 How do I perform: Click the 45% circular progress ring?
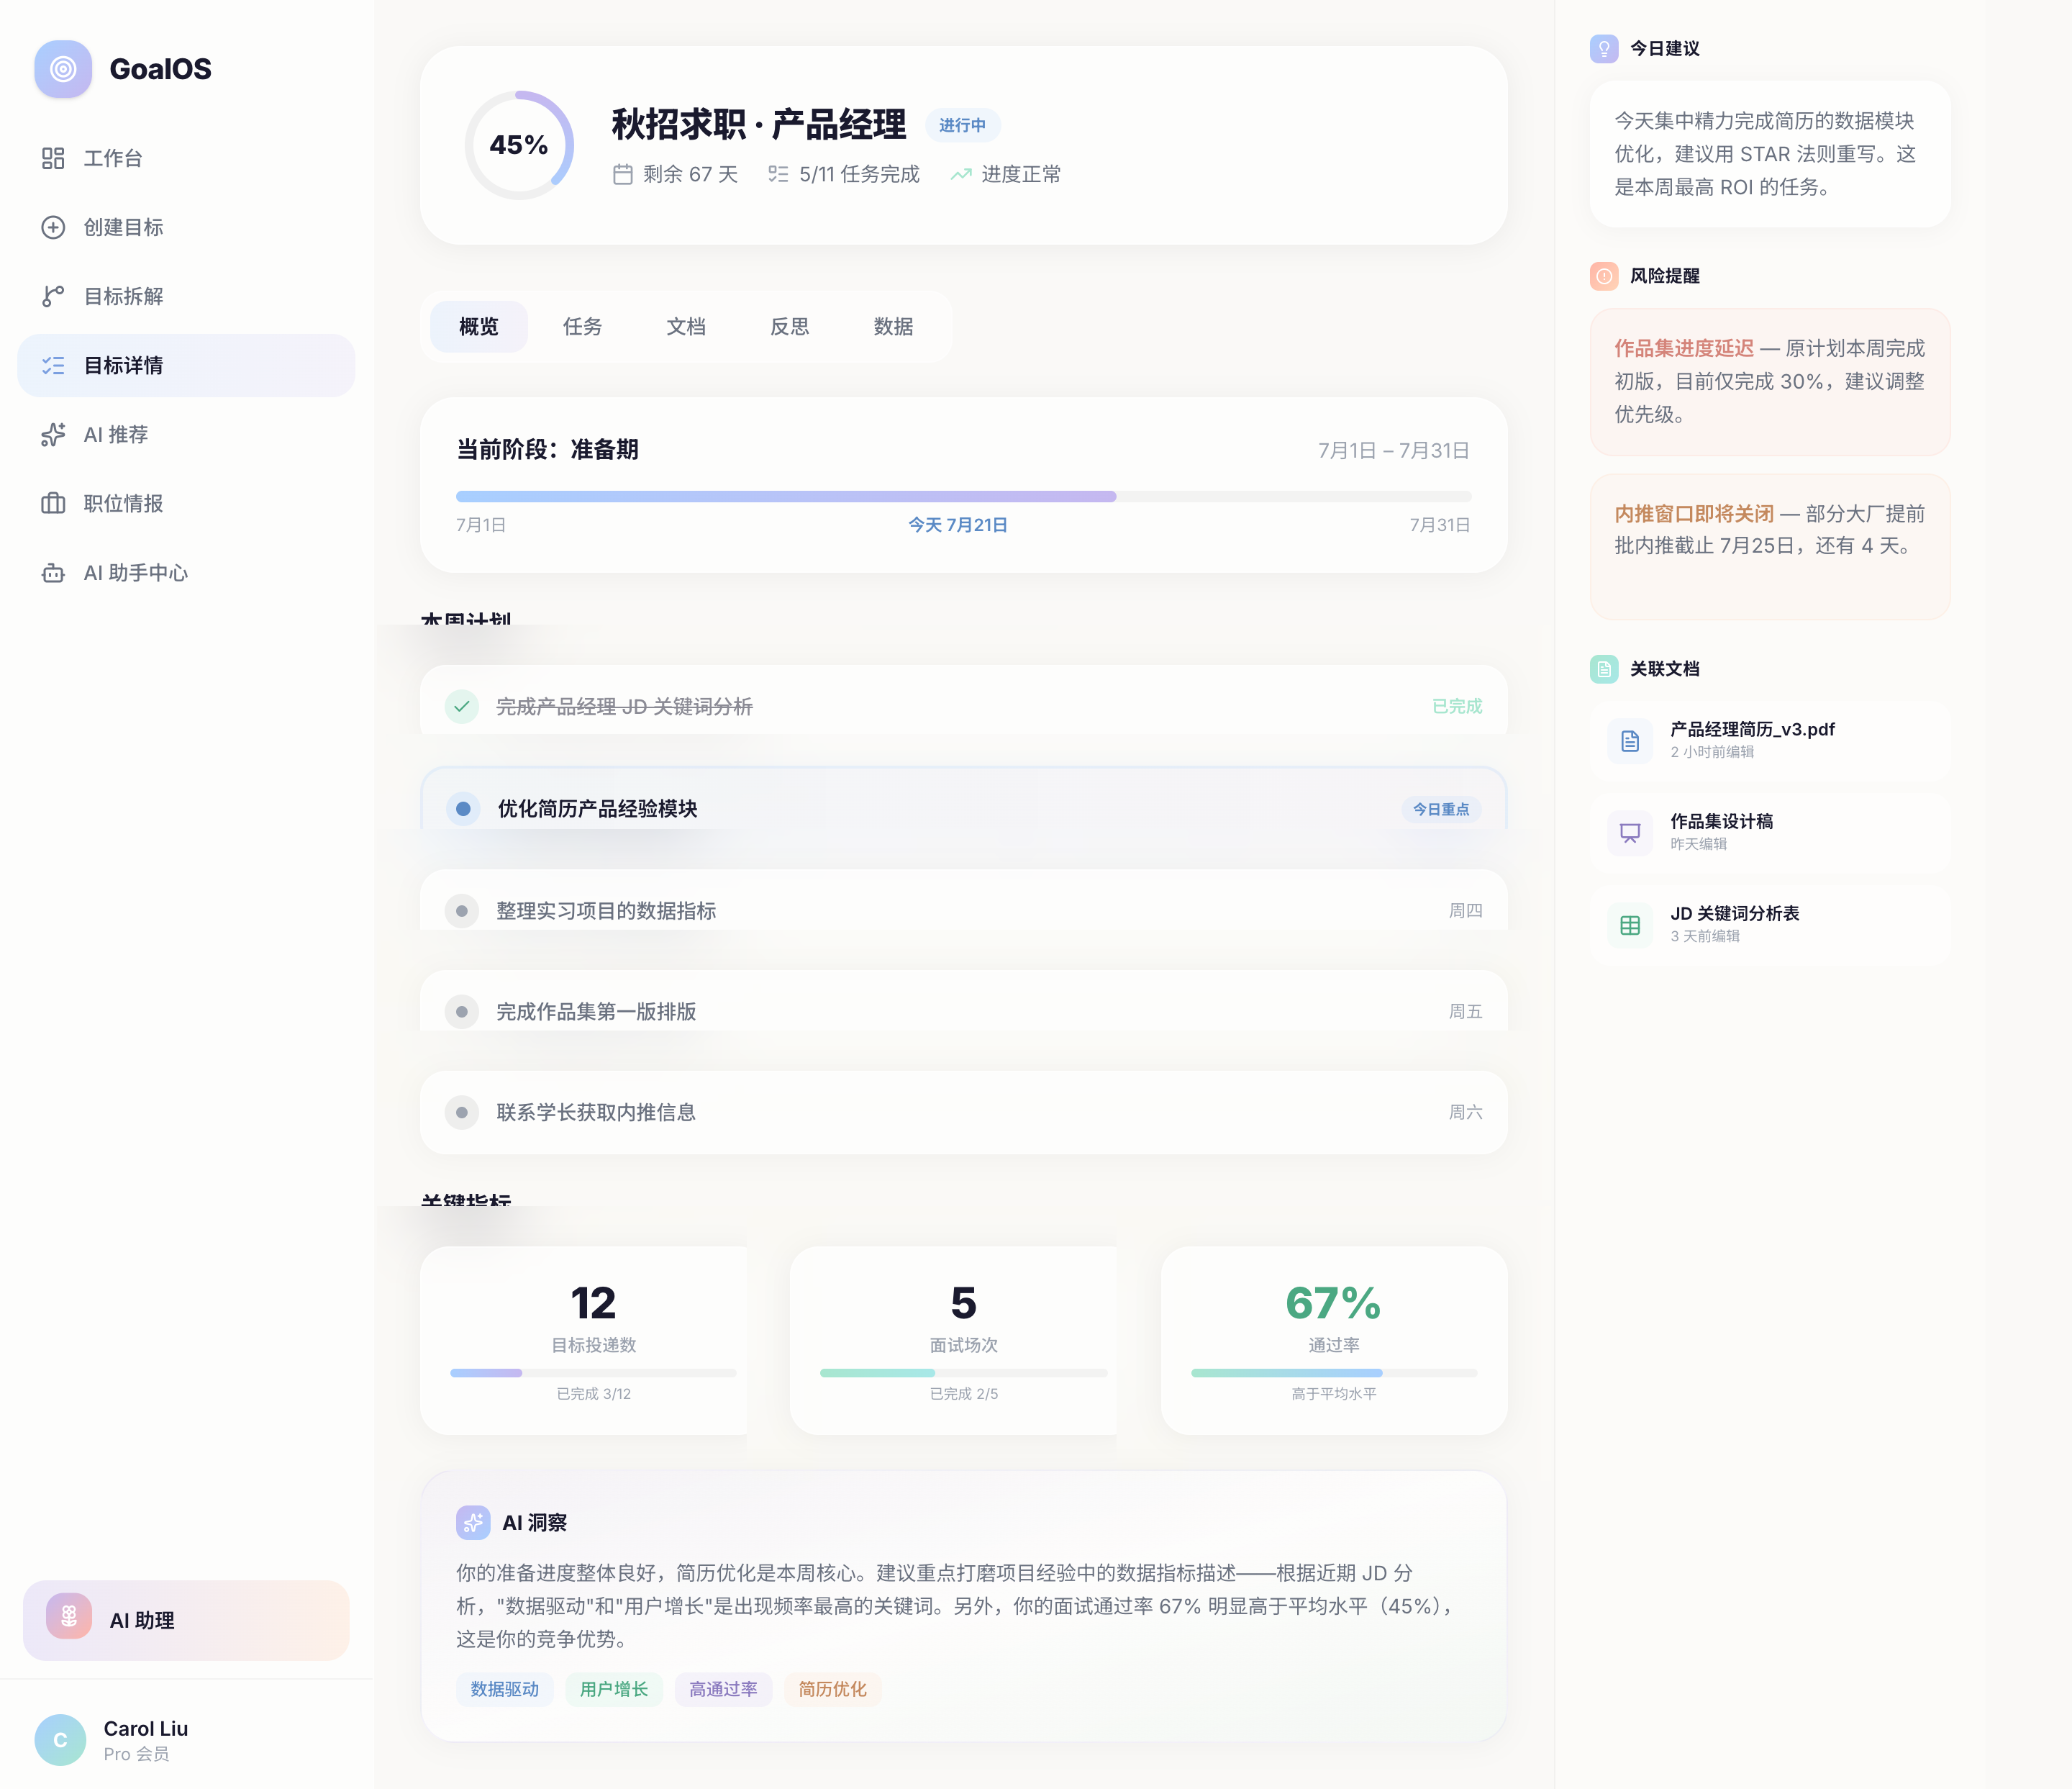[x=519, y=145]
